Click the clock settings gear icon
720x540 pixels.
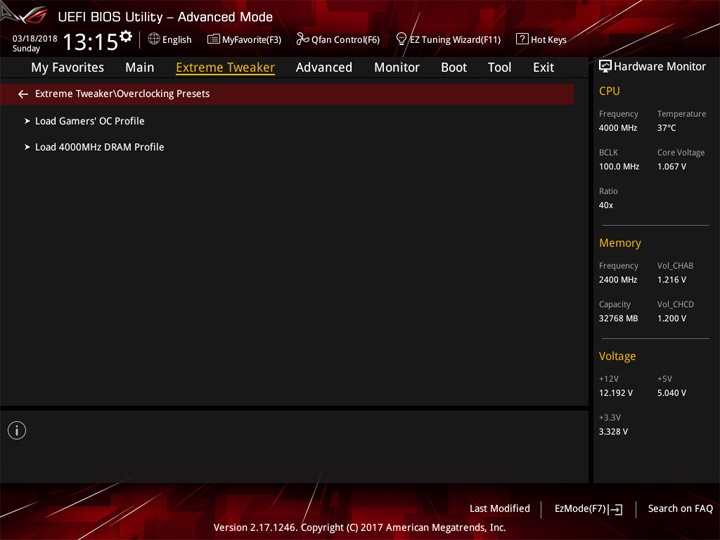click(x=126, y=36)
